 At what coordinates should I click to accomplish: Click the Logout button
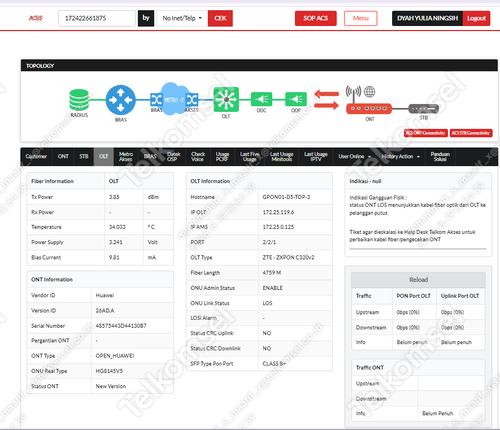click(x=476, y=18)
